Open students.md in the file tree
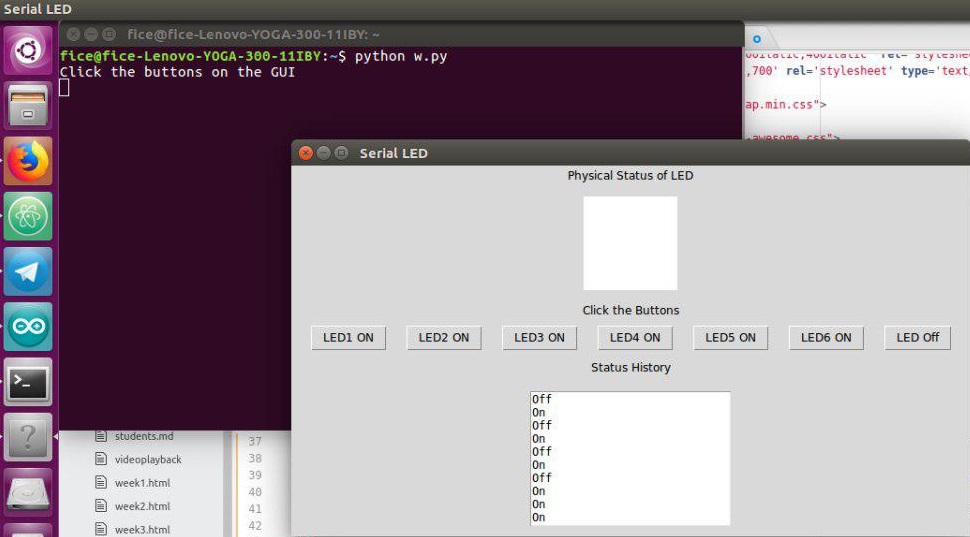Viewport: 970px width, 537px height. [x=144, y=436]
